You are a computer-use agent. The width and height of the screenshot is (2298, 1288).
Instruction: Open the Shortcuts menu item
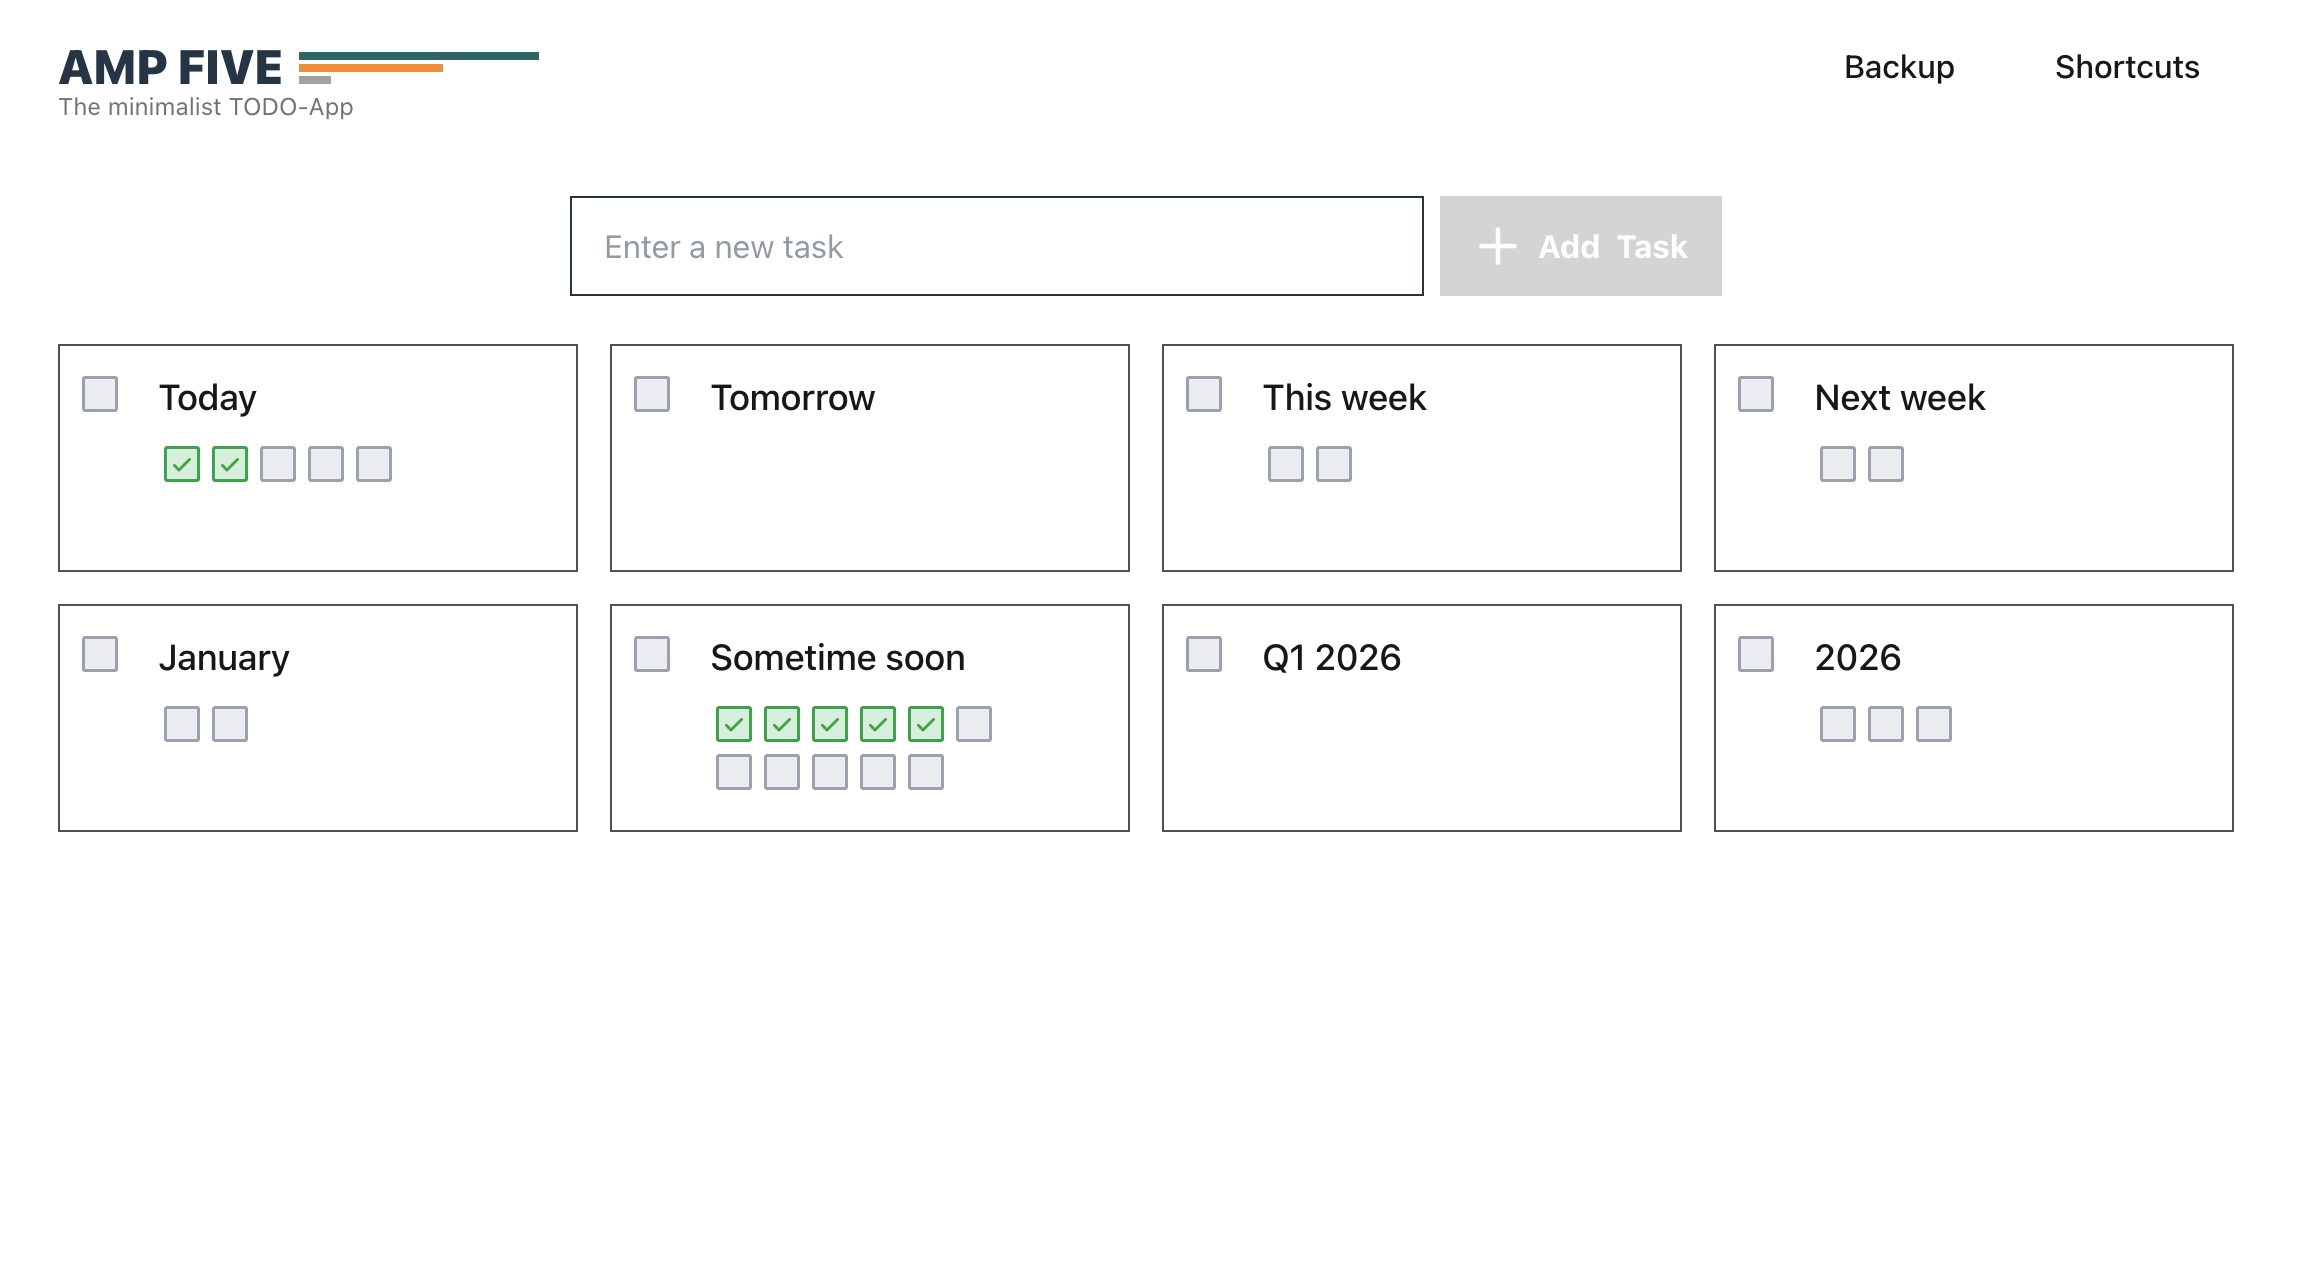point(2126,67)
